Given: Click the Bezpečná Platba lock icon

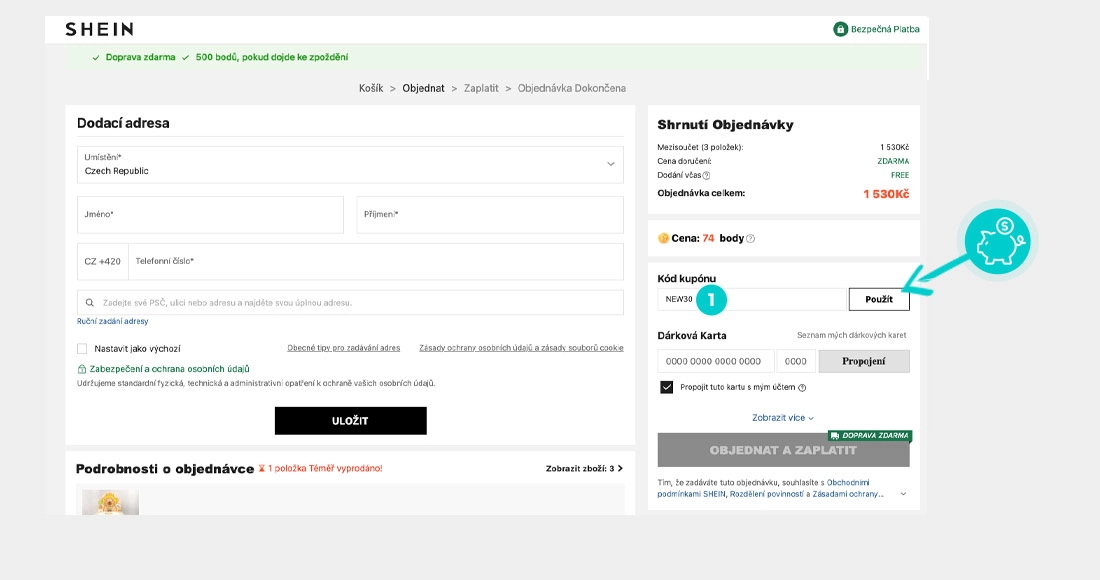Looking at the screenshot, I should tap(840, 29).
